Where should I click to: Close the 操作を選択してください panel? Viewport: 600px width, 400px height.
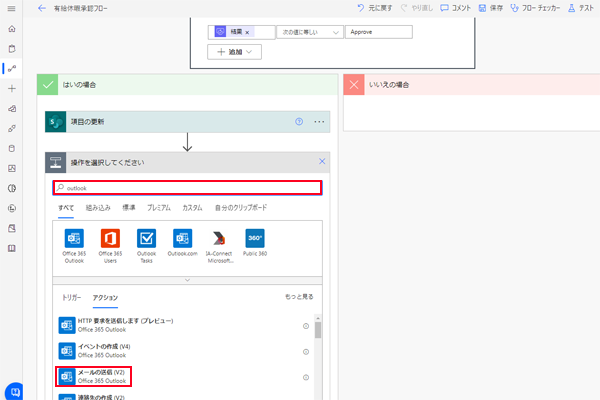coord(322,162)
